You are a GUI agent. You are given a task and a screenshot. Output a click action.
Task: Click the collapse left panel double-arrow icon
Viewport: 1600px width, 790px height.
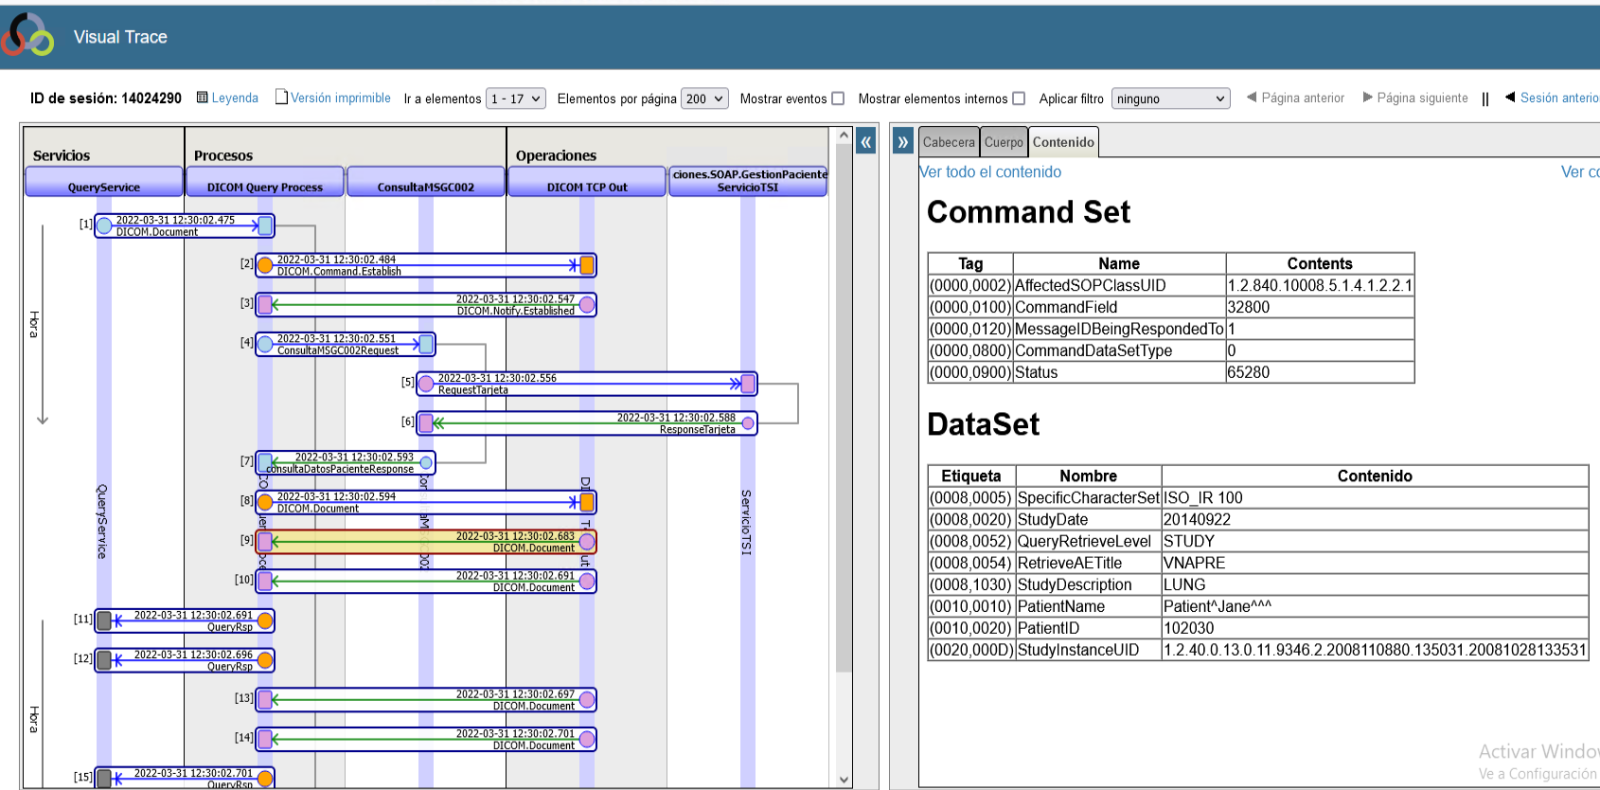coord(866,142)
